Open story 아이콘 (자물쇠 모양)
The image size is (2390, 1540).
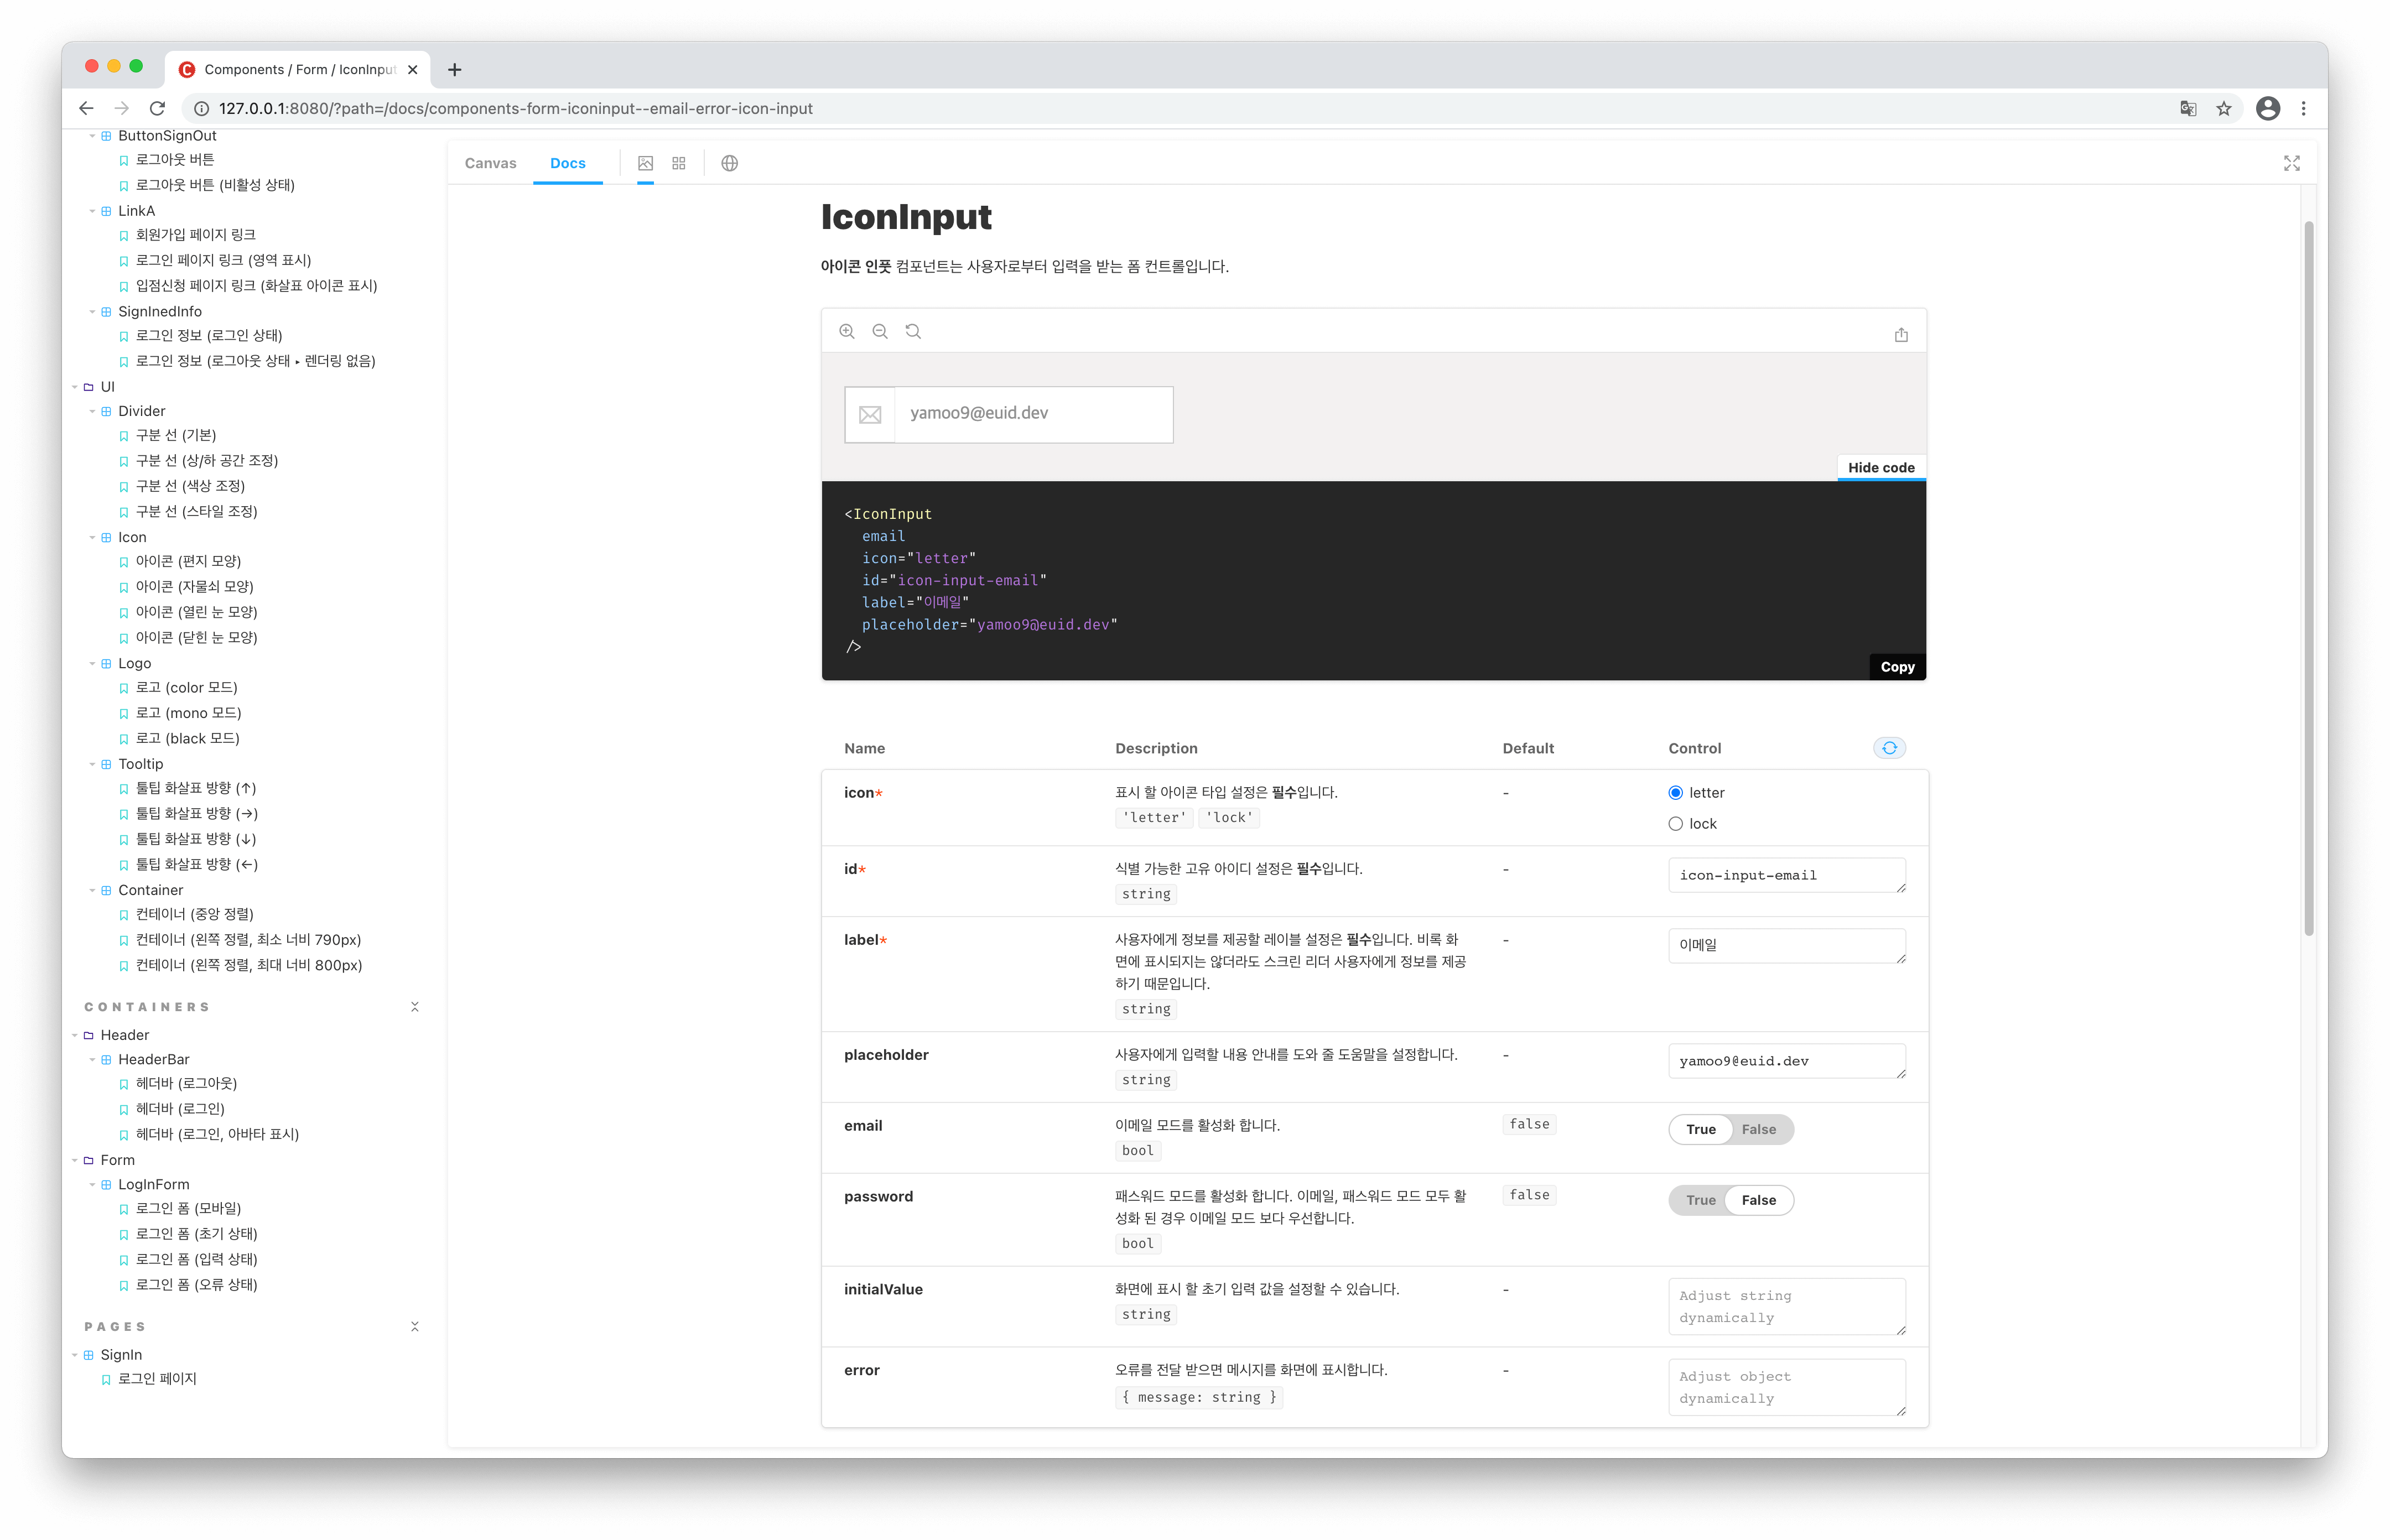click(194, 587)
